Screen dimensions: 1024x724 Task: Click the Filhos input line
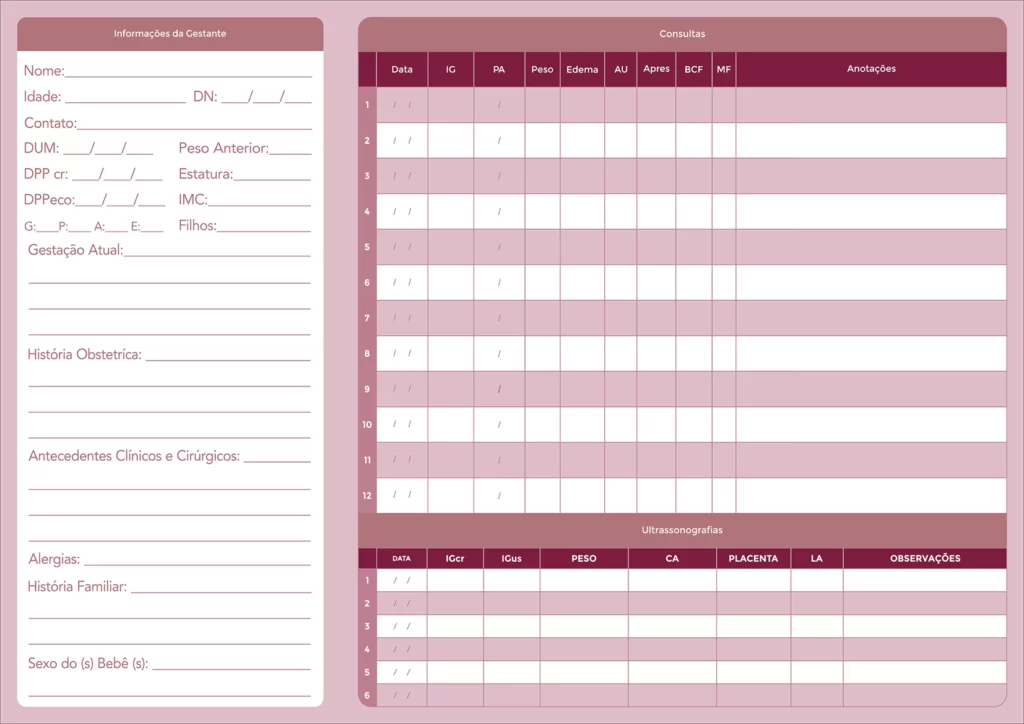[264, 226]
